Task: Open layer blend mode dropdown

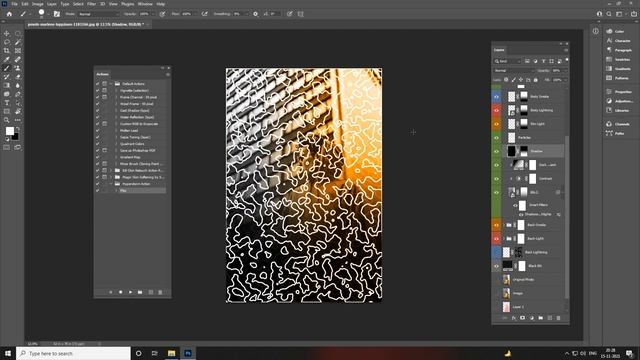Action: pos(513,71)
